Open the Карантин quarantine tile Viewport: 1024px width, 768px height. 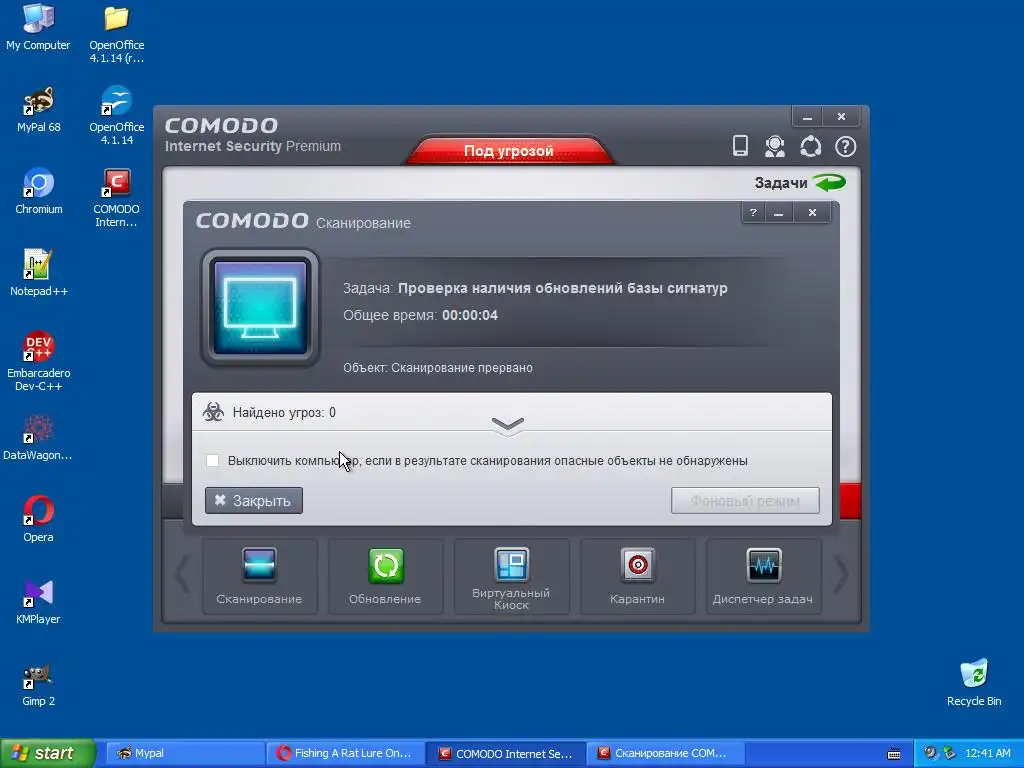pos(637,576)
